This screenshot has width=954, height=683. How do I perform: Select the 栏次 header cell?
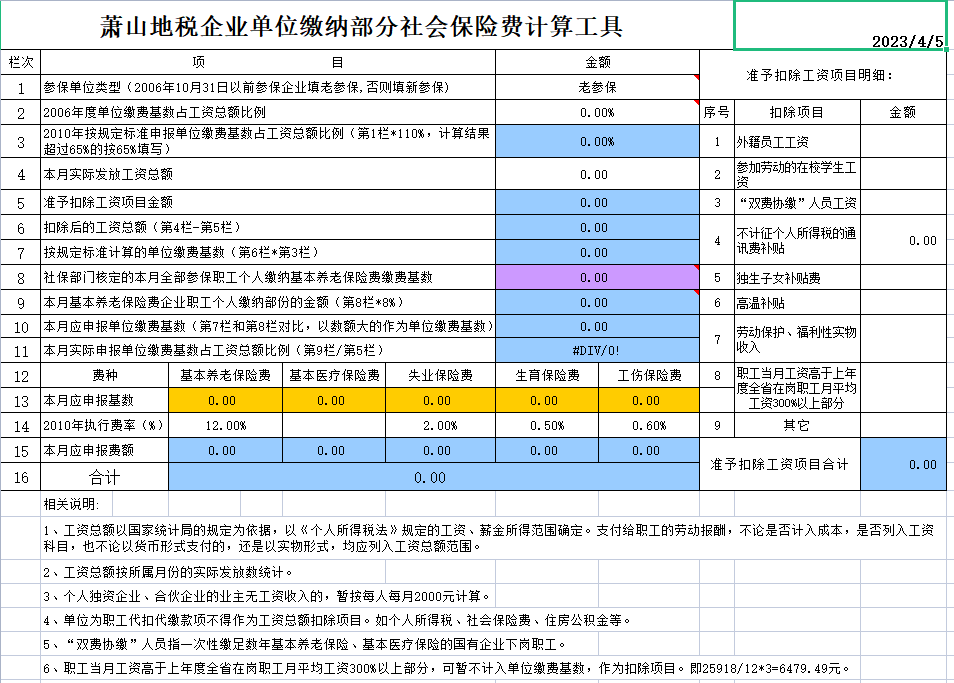pyautogui.click(x=21, y=62)
